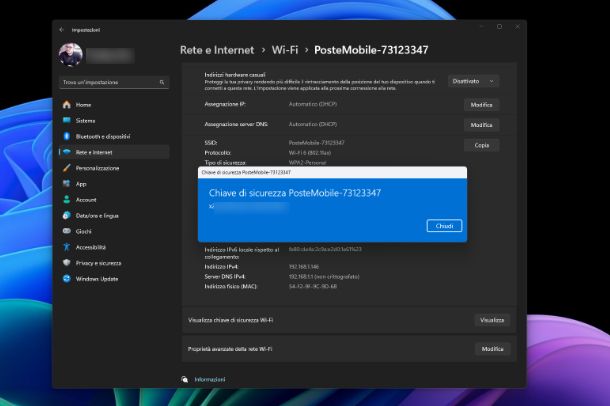Select Windows Update in the sidebar
Viewport: 610px width, 406px height.
[x=97, y=279]
